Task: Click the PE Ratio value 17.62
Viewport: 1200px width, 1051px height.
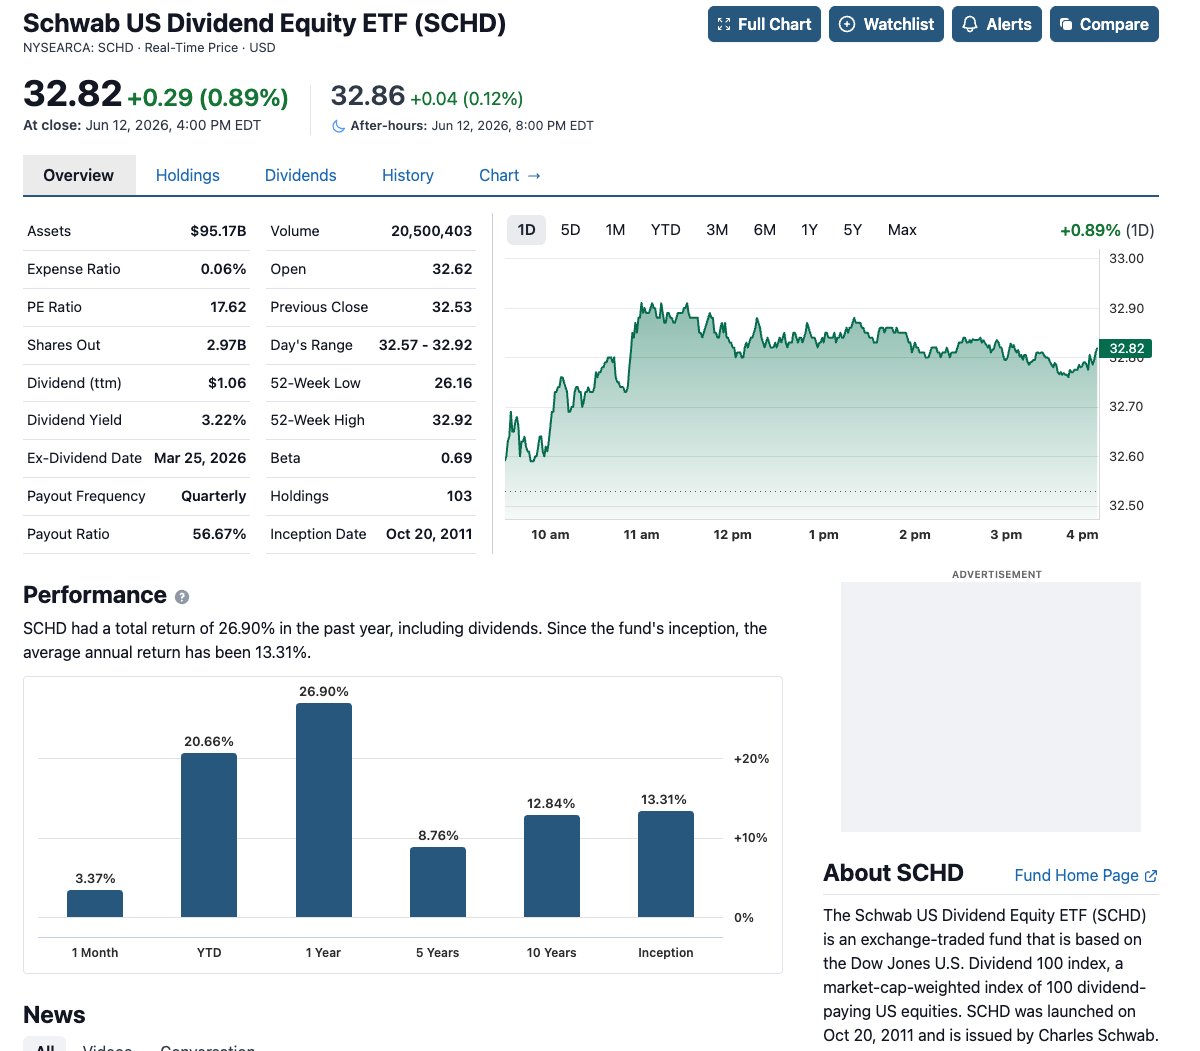Action: coord(228,307)
